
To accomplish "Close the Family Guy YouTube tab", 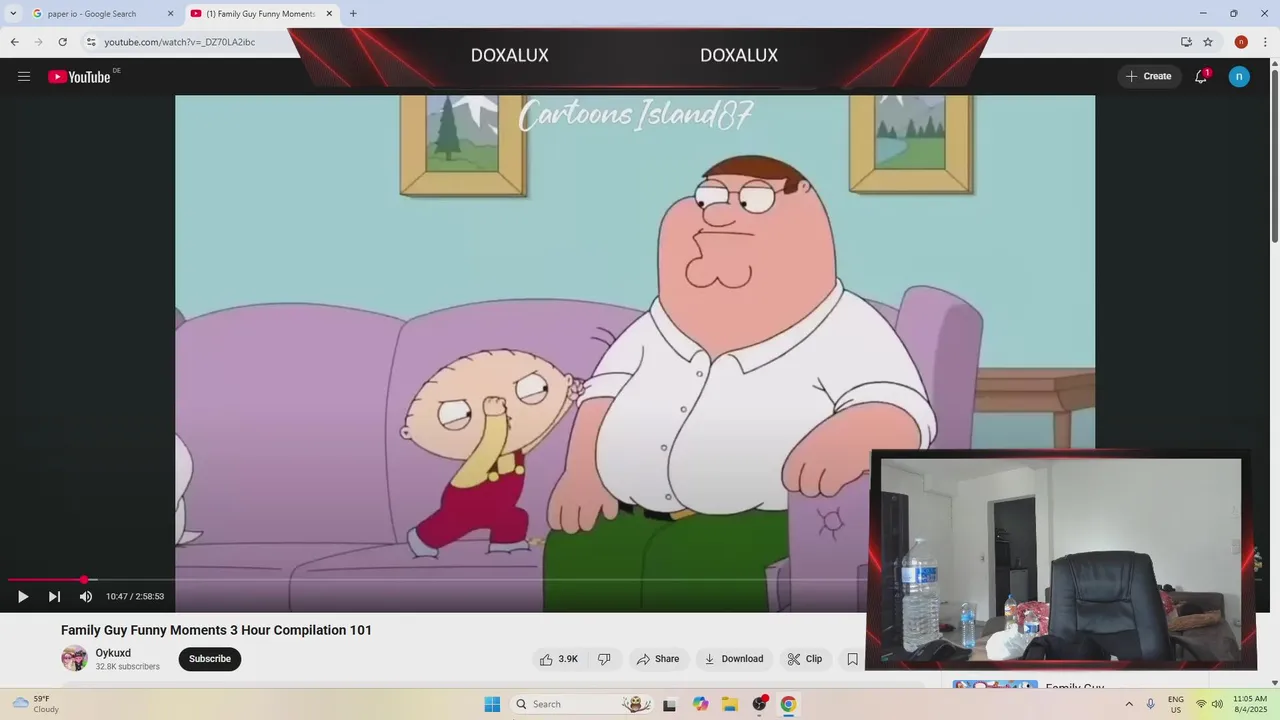I will pyautogui.click(x=329, y=14).
